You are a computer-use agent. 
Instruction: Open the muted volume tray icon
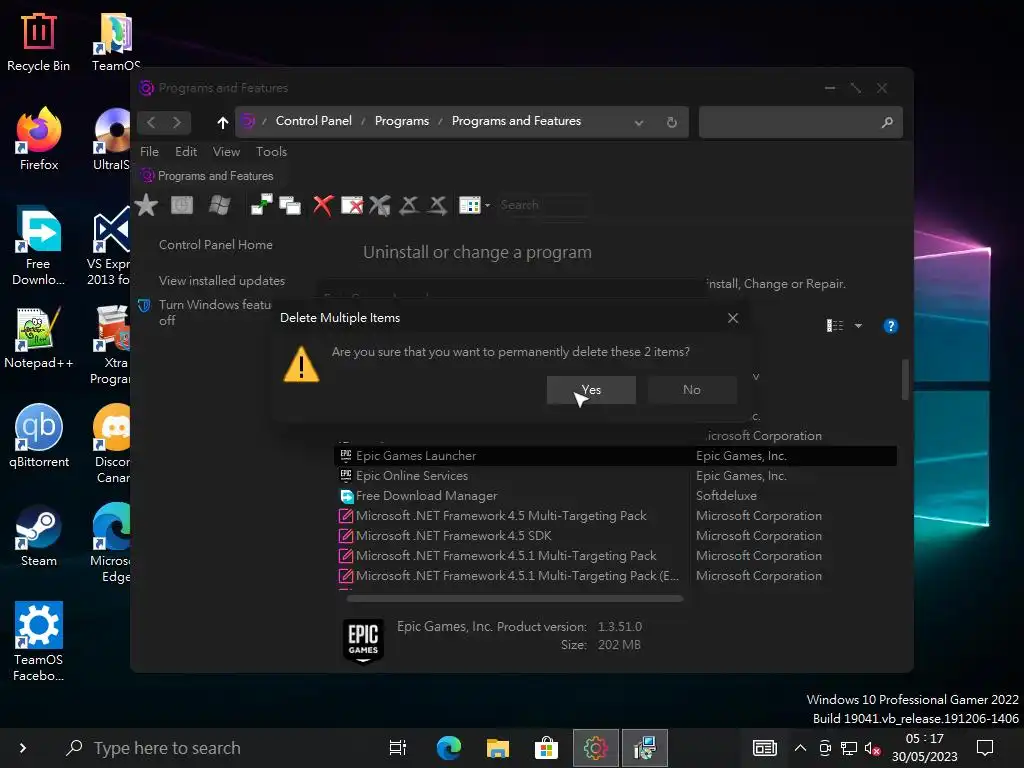click(x=872, y=748)
